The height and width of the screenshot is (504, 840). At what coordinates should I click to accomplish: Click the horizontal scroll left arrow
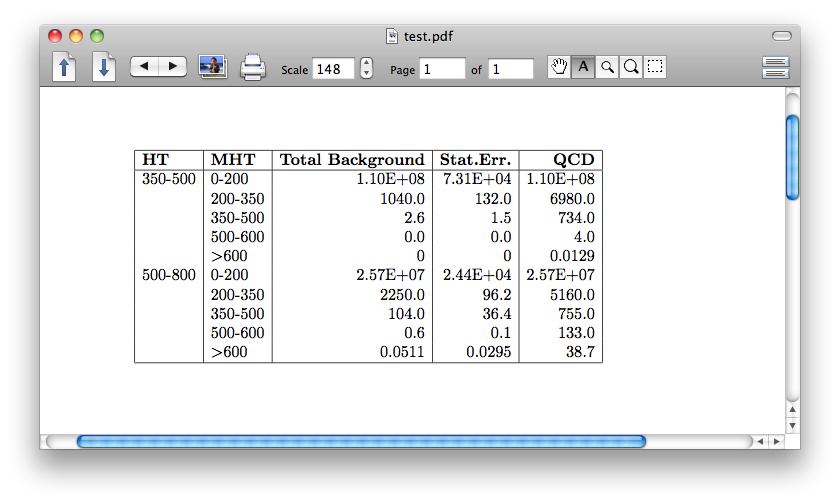coord(760,441)
